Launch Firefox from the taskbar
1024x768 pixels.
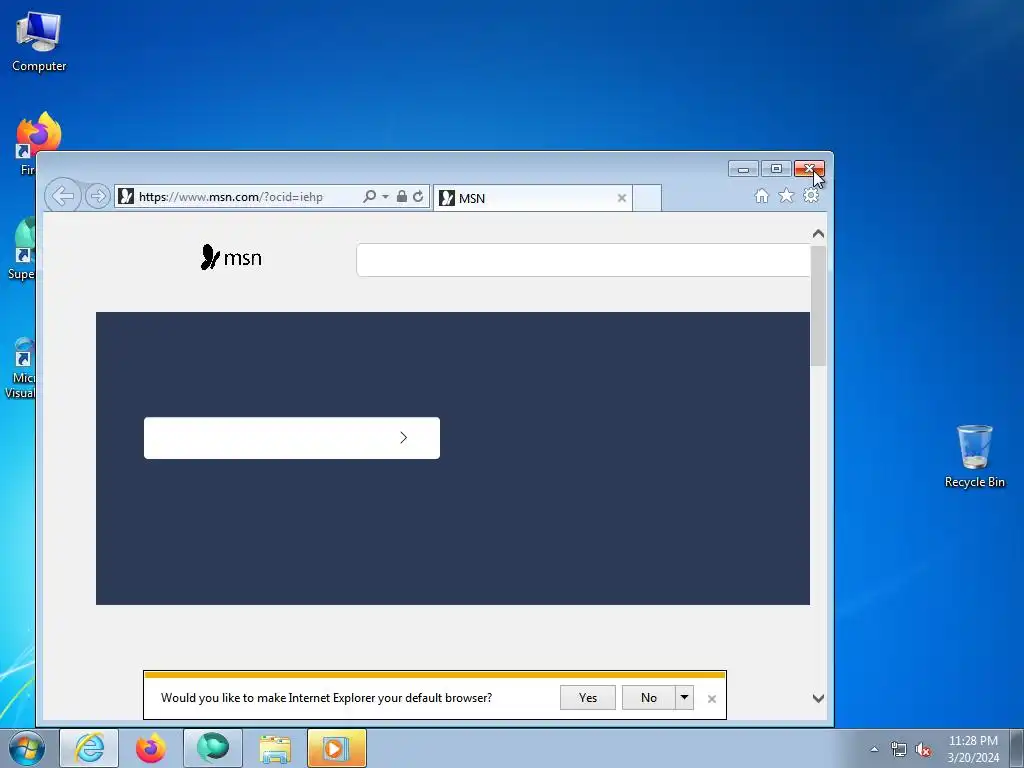(151, 748)
